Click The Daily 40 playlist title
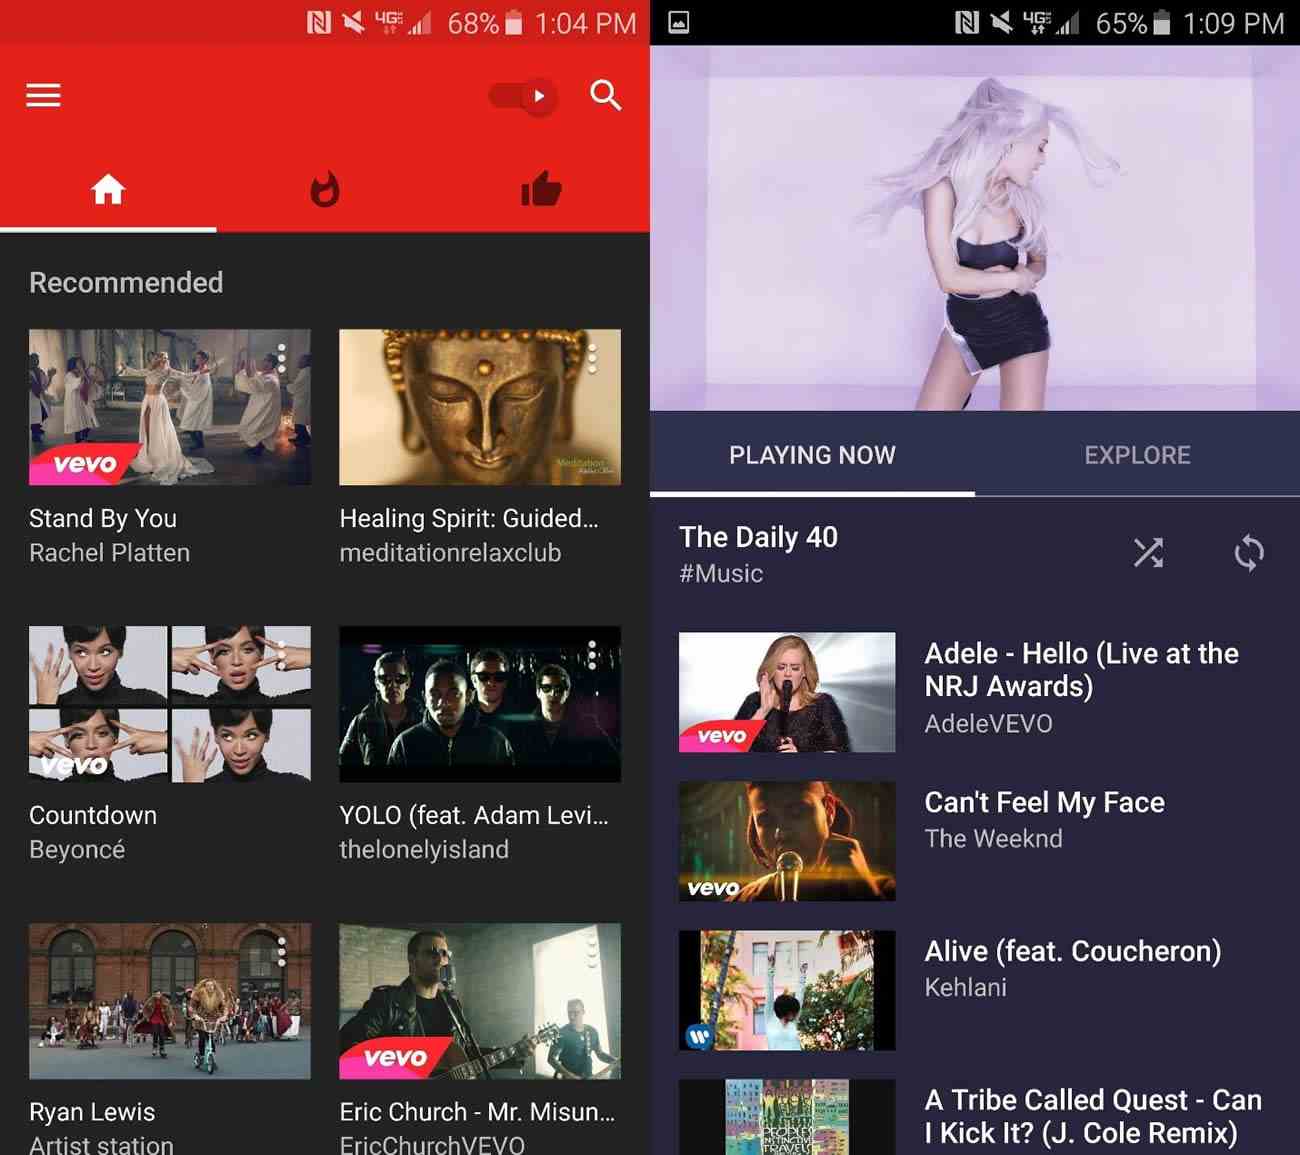 (758, 537)
